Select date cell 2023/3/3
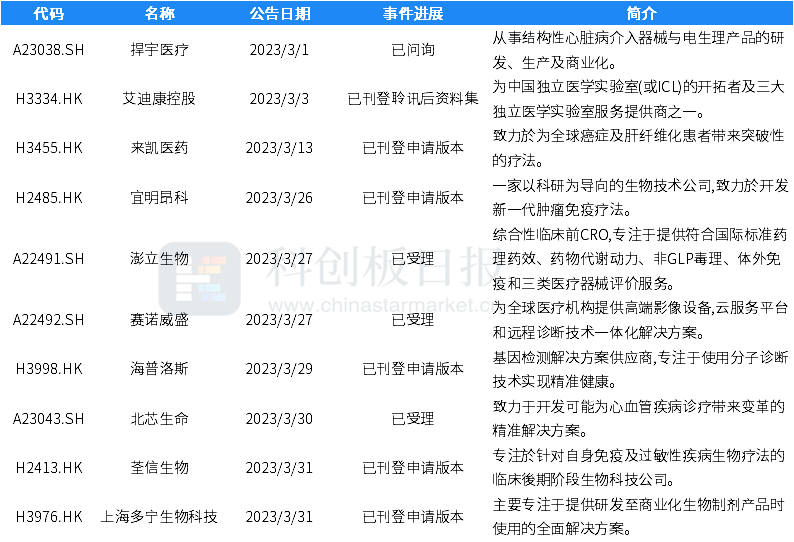Viewport: 794px width, 542px height. click(x=280, y=99)
